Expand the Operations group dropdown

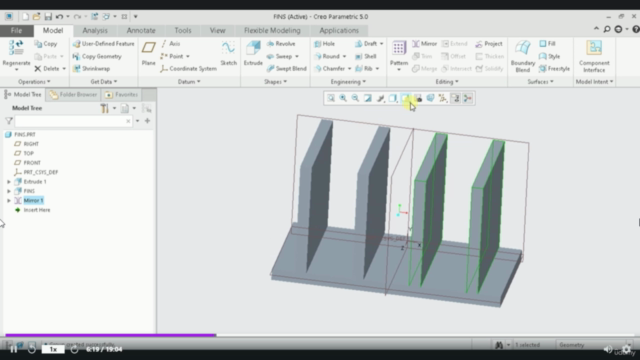coord(34,82)
